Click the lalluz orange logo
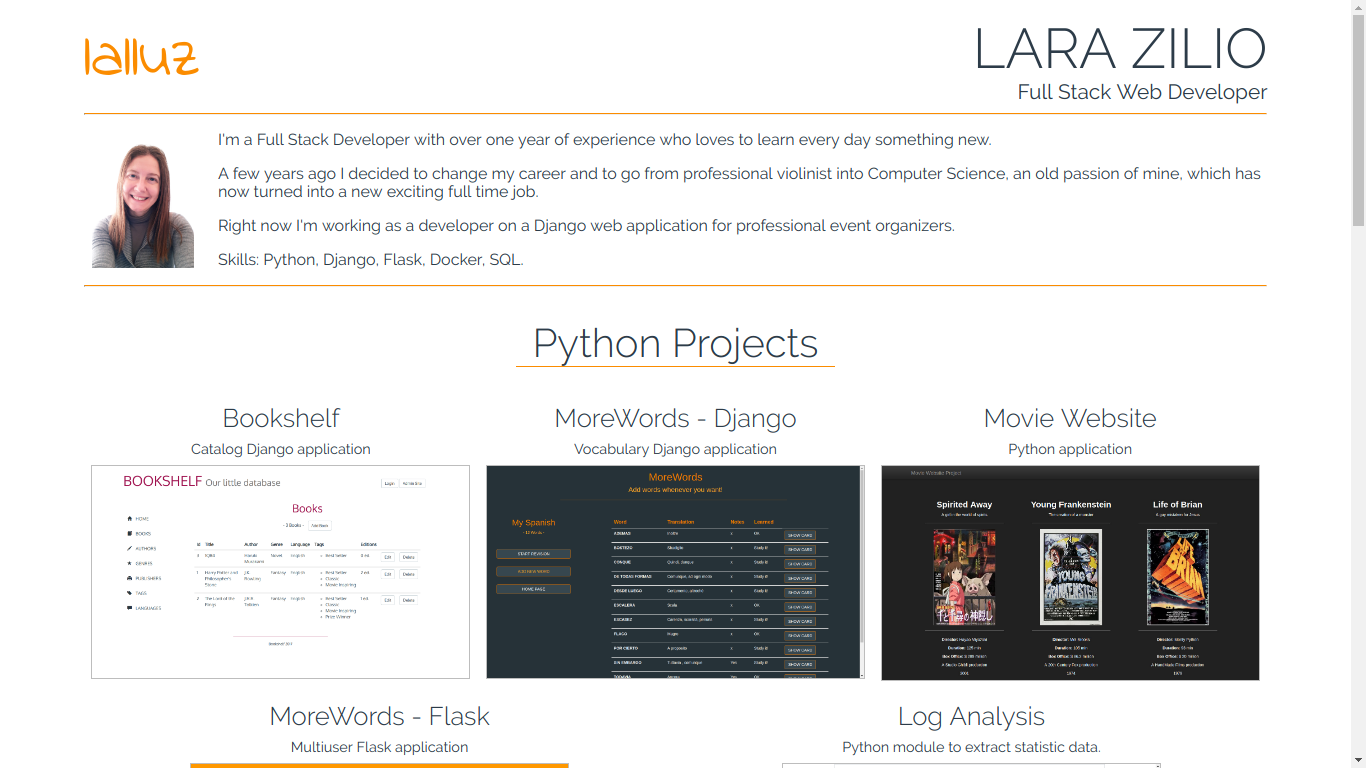Viewport: 1366px width, 768px height. pos(142,57)
